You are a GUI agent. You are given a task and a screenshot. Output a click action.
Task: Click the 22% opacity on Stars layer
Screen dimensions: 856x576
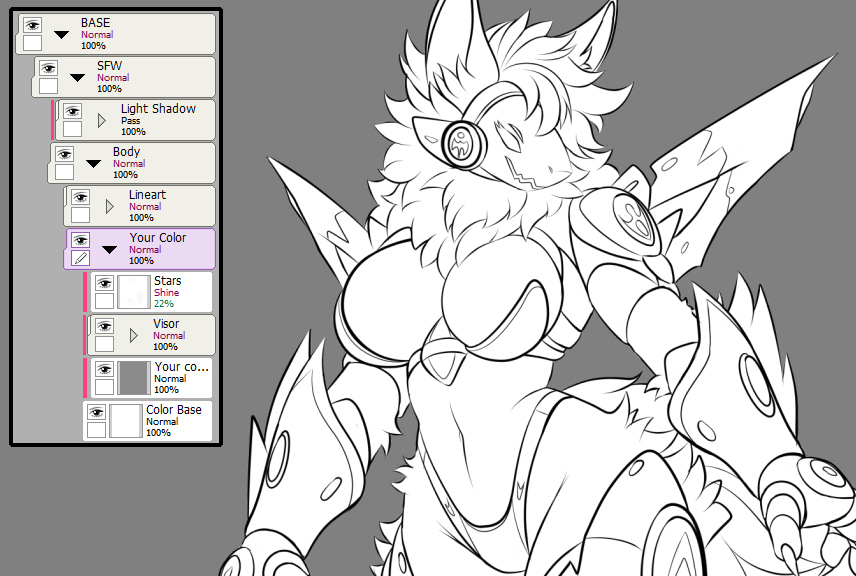(x=164, y=304)
